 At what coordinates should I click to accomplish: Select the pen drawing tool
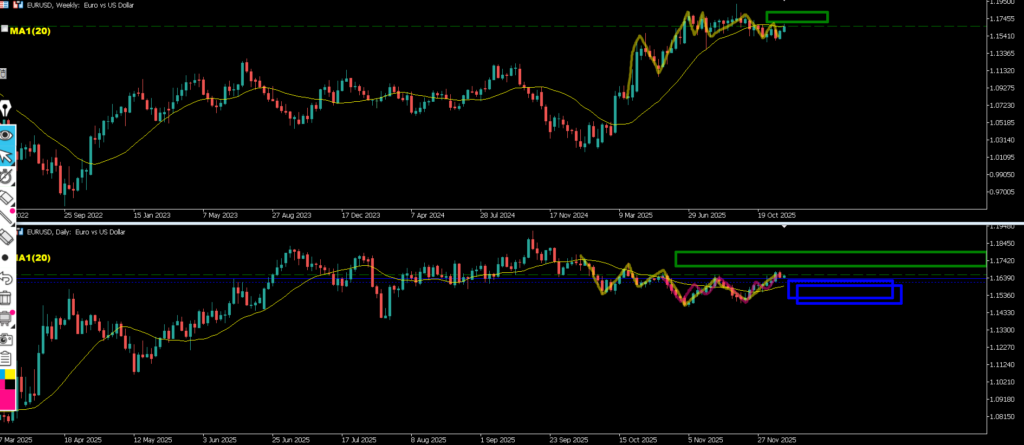point(6,108)
